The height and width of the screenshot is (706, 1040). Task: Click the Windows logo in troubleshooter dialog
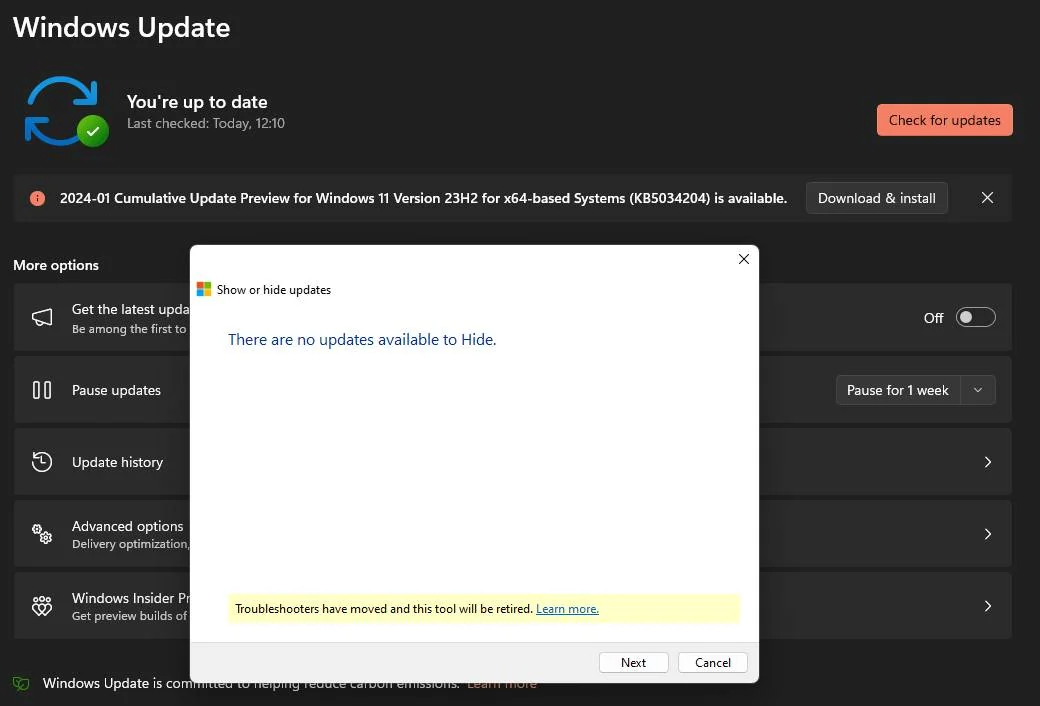pos(204,289)
